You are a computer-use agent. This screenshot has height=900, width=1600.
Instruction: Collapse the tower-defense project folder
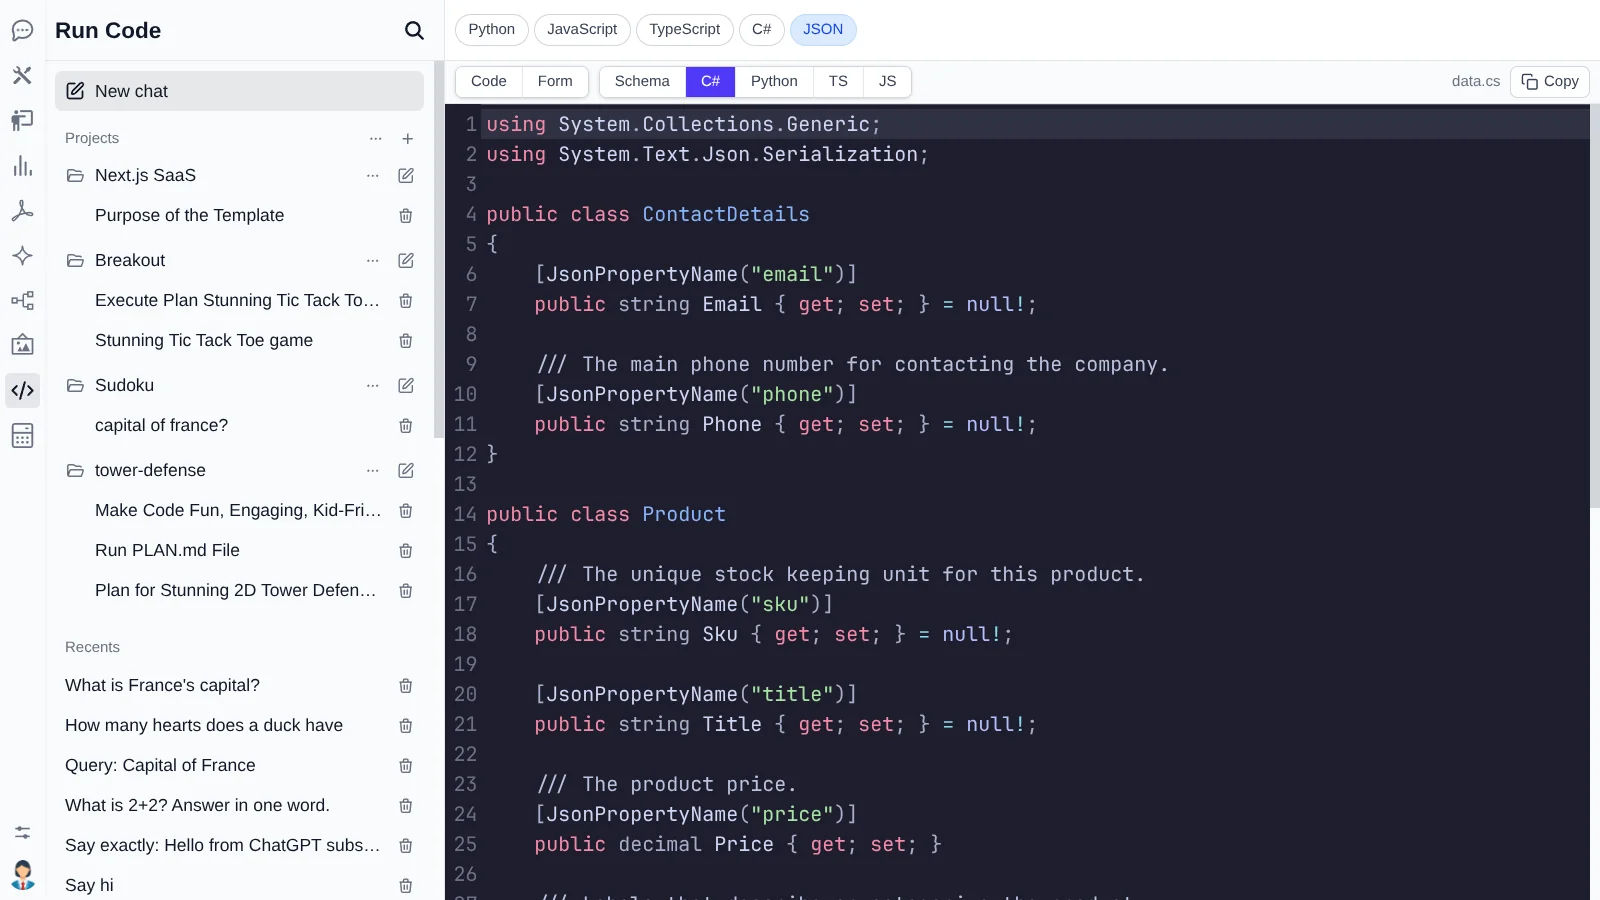[75, 471]
